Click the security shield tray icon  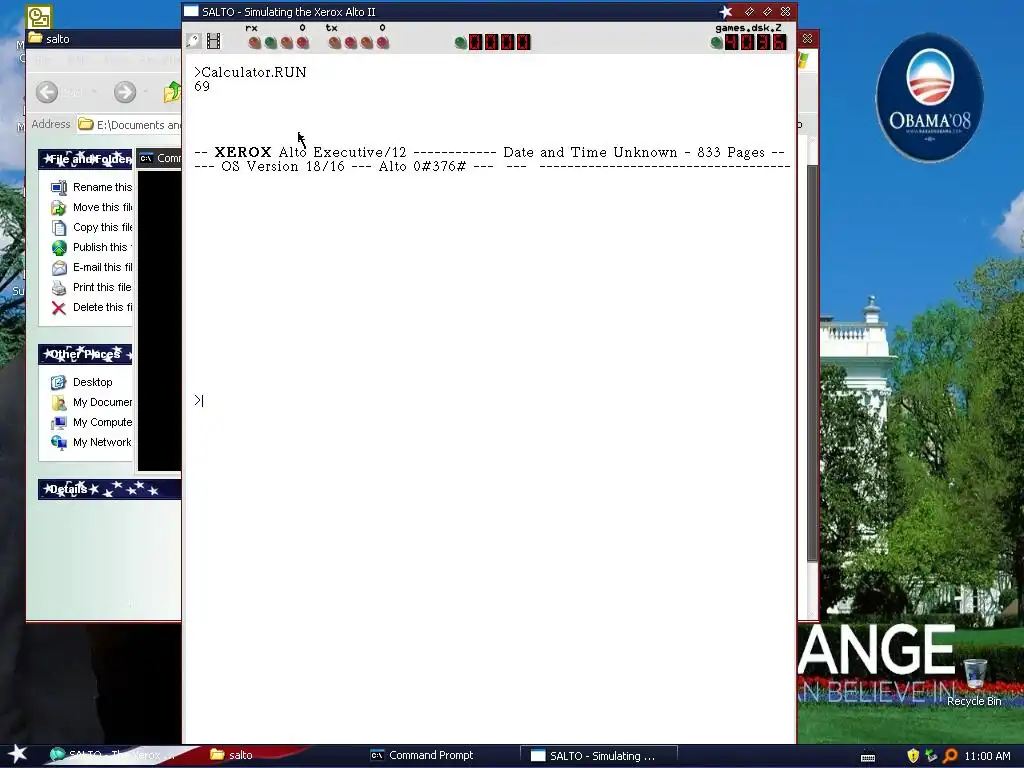click(913, 756)
